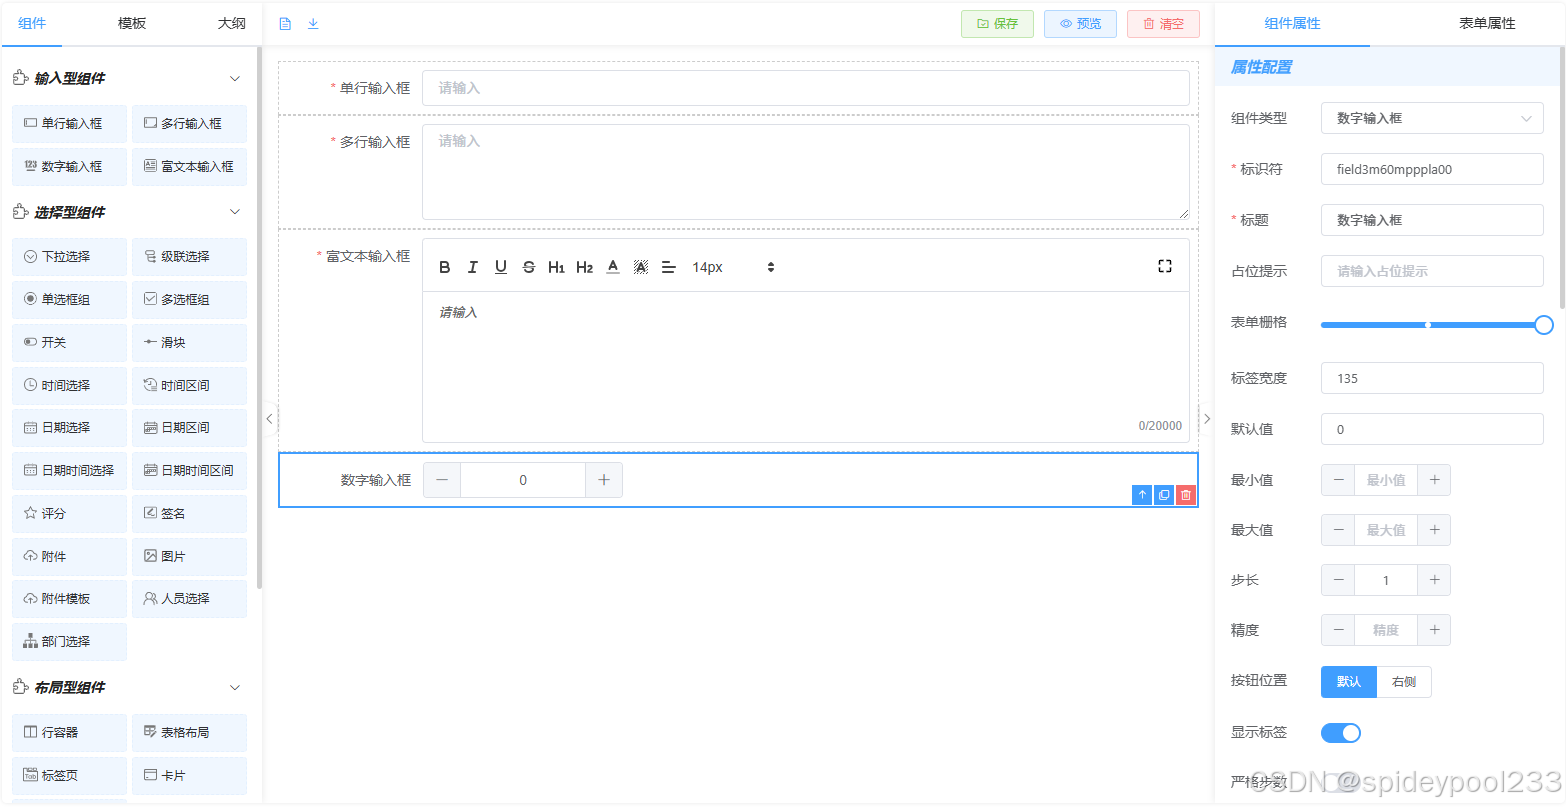This screenshot has height=809, width=1566.
Task: Delete the selected number input field
Action: (x=1186, y=495)
